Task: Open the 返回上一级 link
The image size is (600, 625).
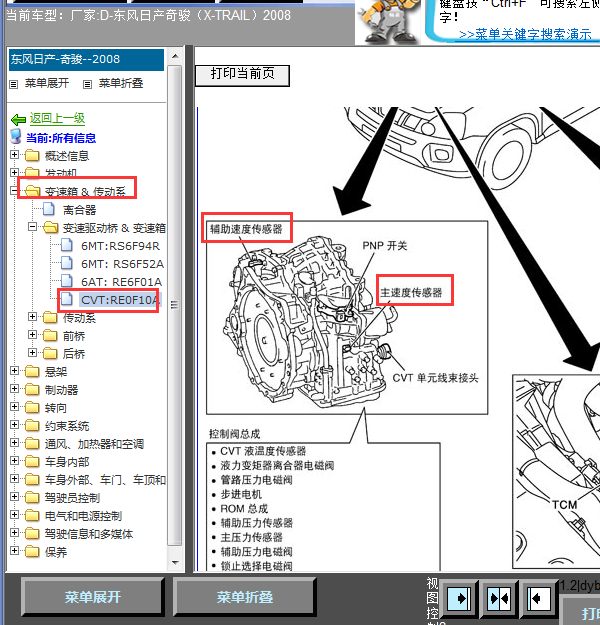Action: [57, 118]
